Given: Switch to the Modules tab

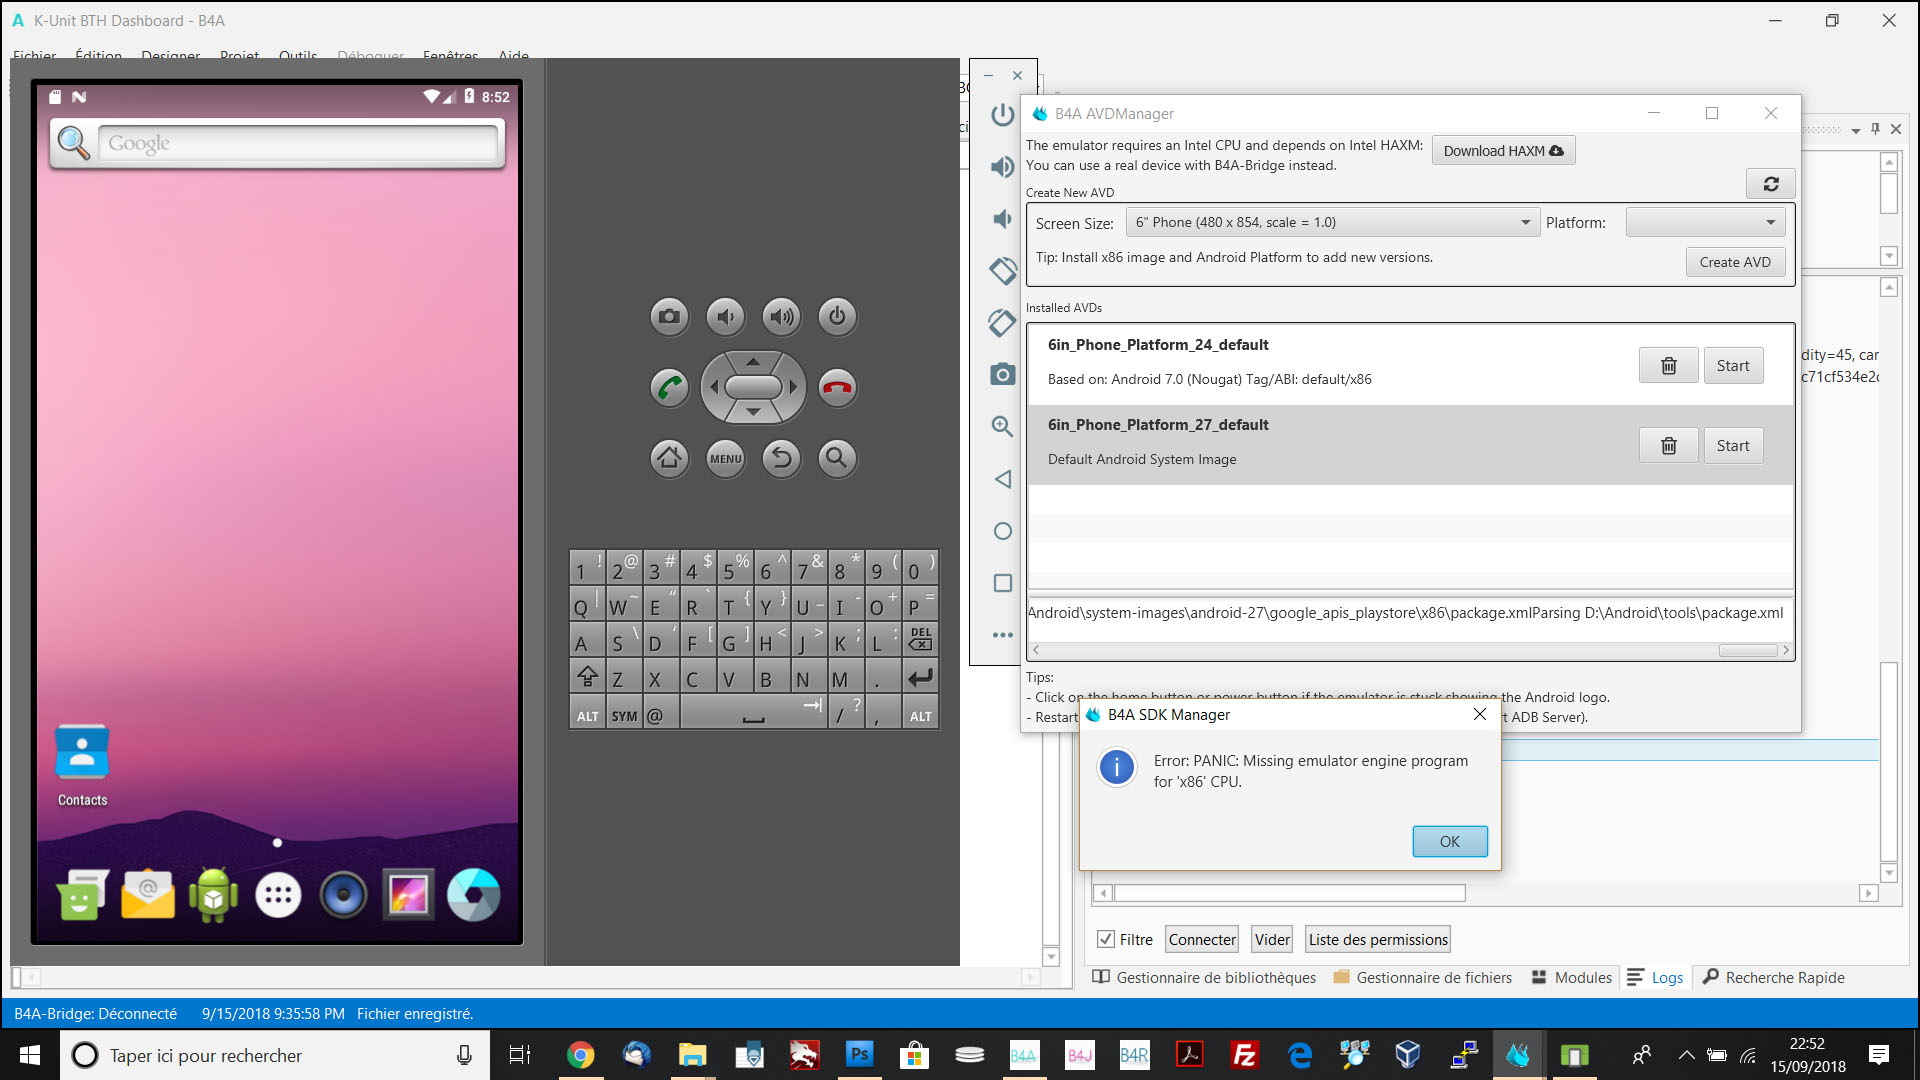Looking at the screenshot, I should pos(1572,978).
